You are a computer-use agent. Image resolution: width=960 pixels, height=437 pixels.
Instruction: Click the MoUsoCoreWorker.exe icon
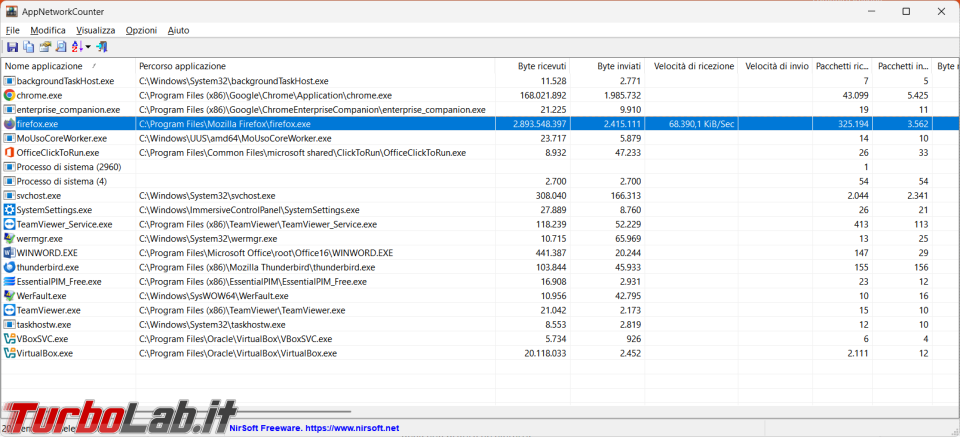[x=9, y=138]
